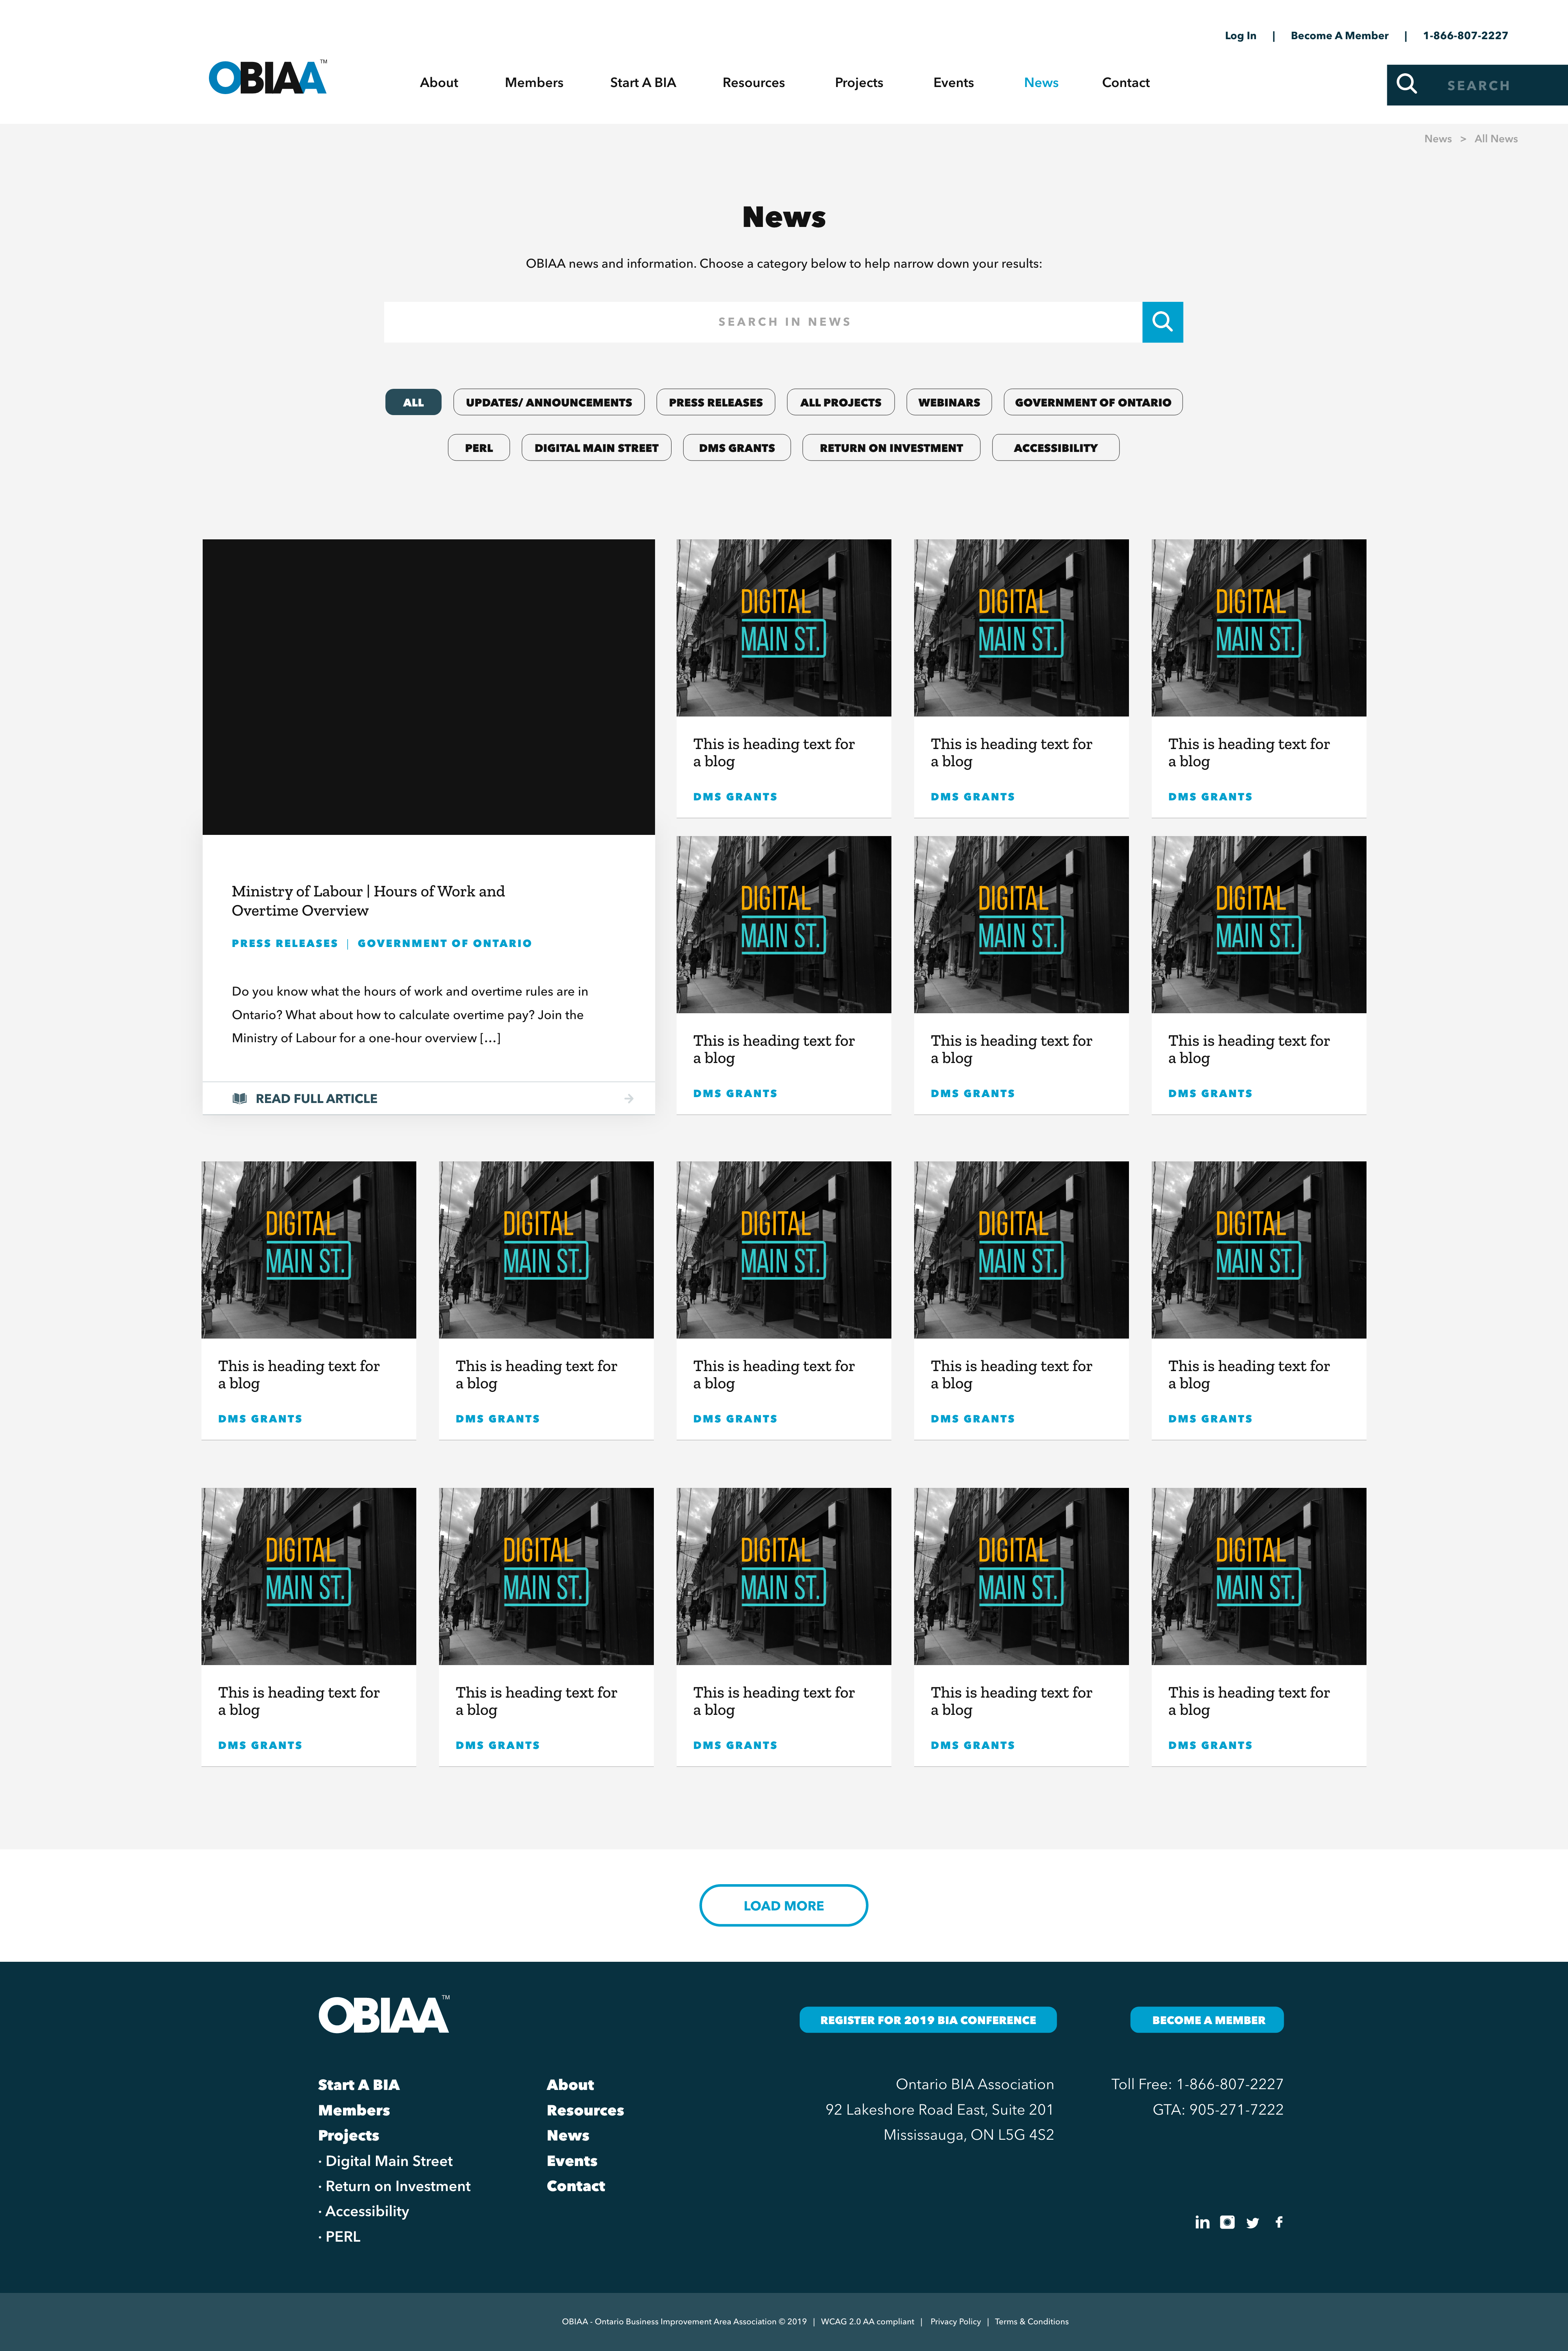The image size is (1568, 2351).
Task: Select the News menu item
Action: (x=1041, y=83)
